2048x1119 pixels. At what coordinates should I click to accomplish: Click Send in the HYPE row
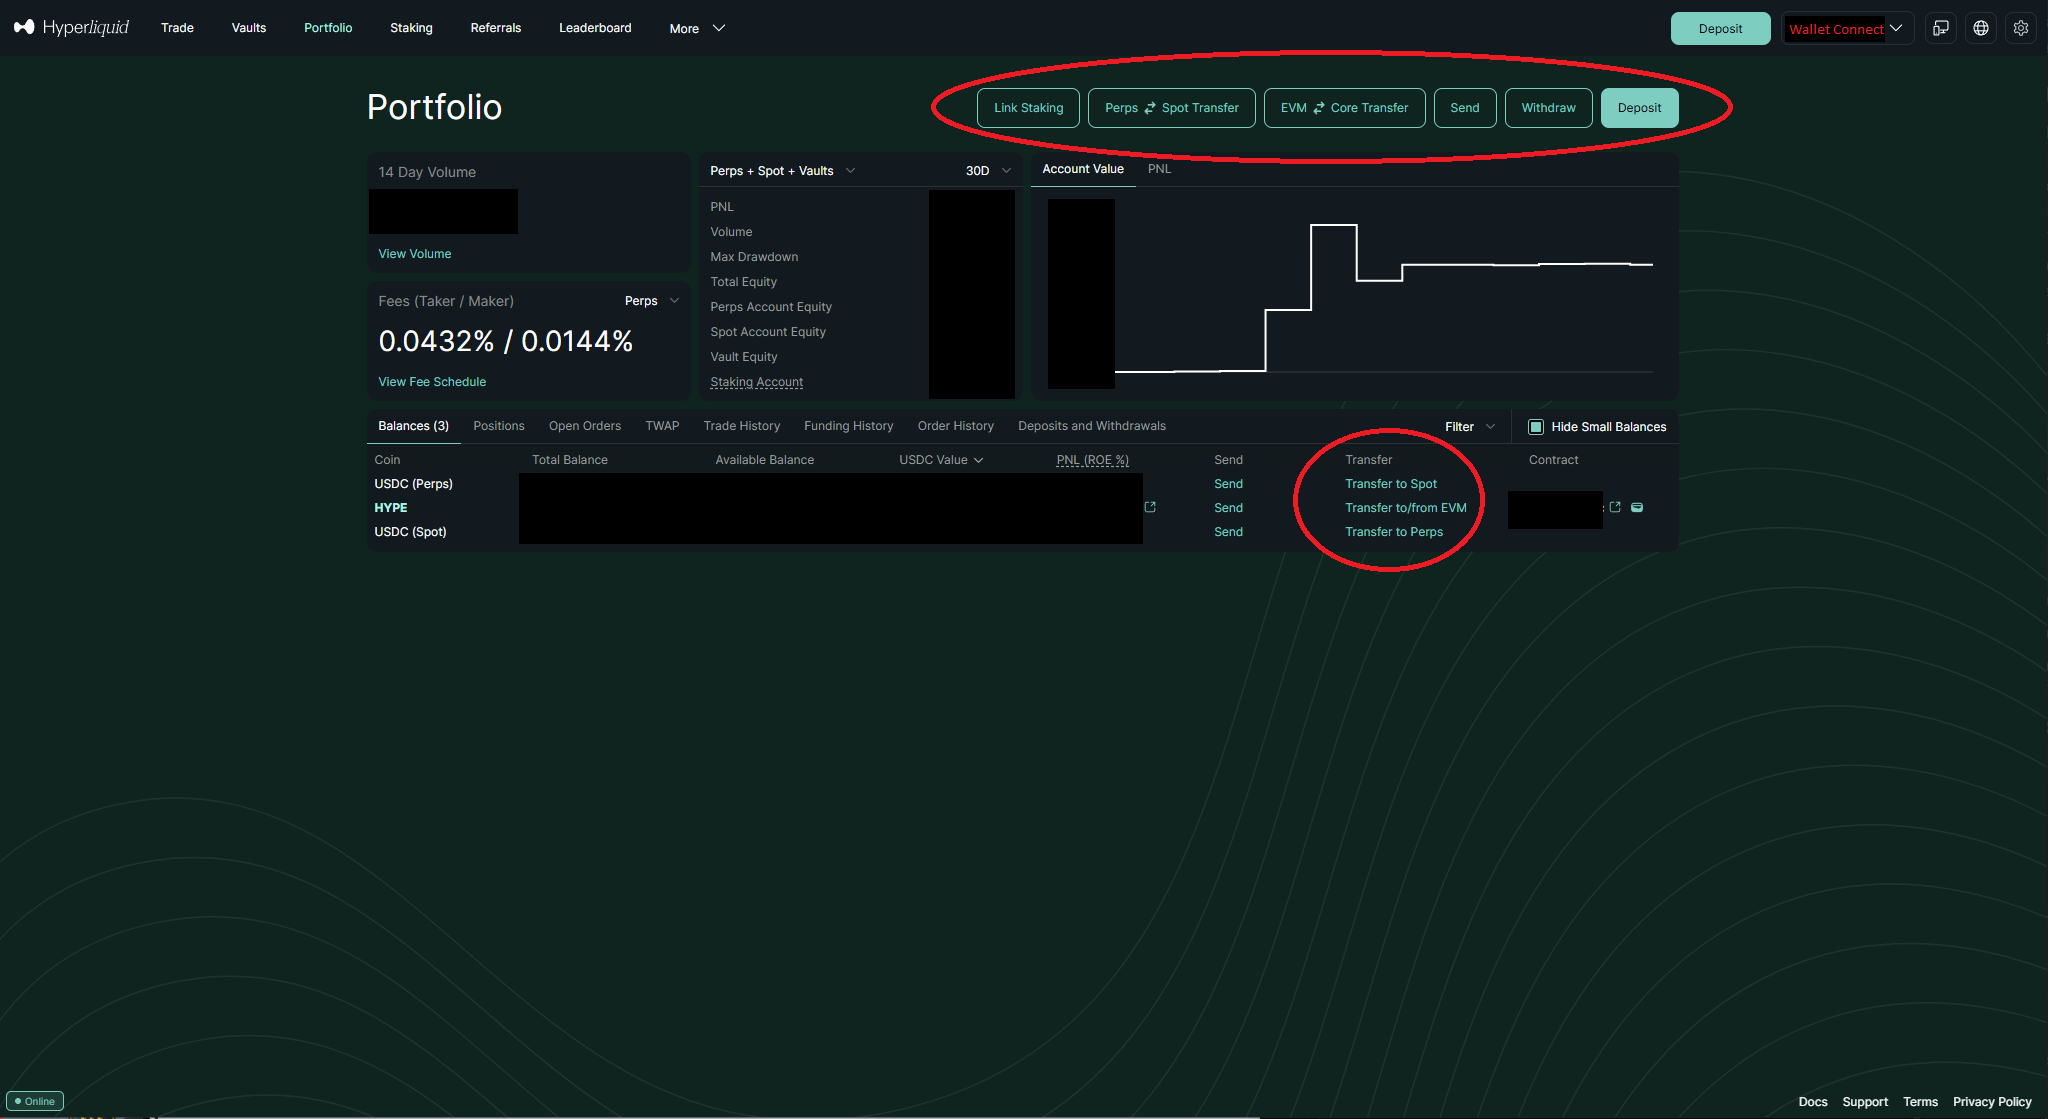click(x=1228, y=508)
